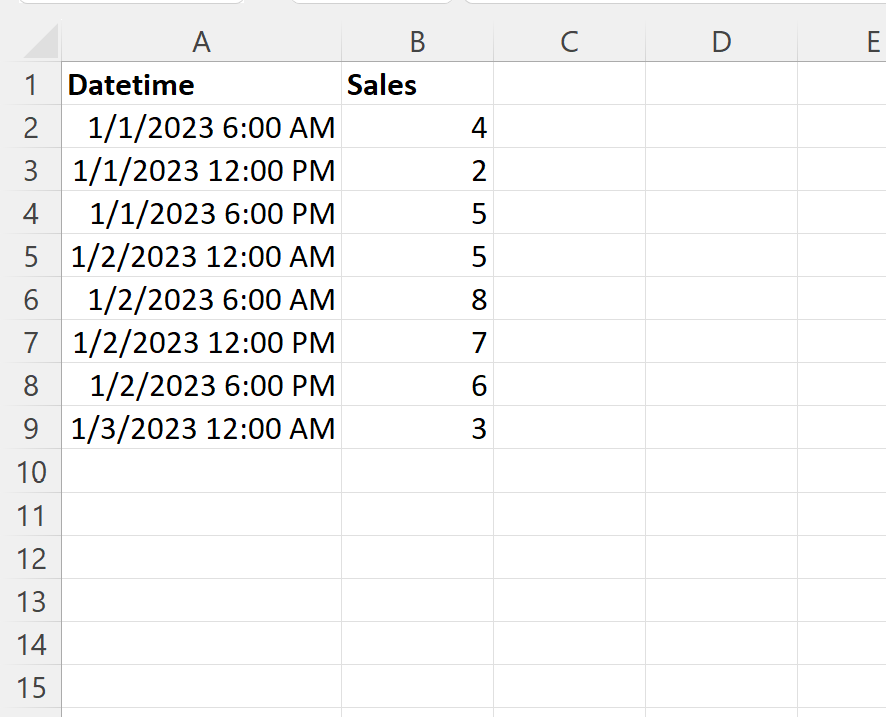Select cell with 1/3/2023 12:00 AM
This screenshot has height=717, width=886.
(x=201, y=429)
